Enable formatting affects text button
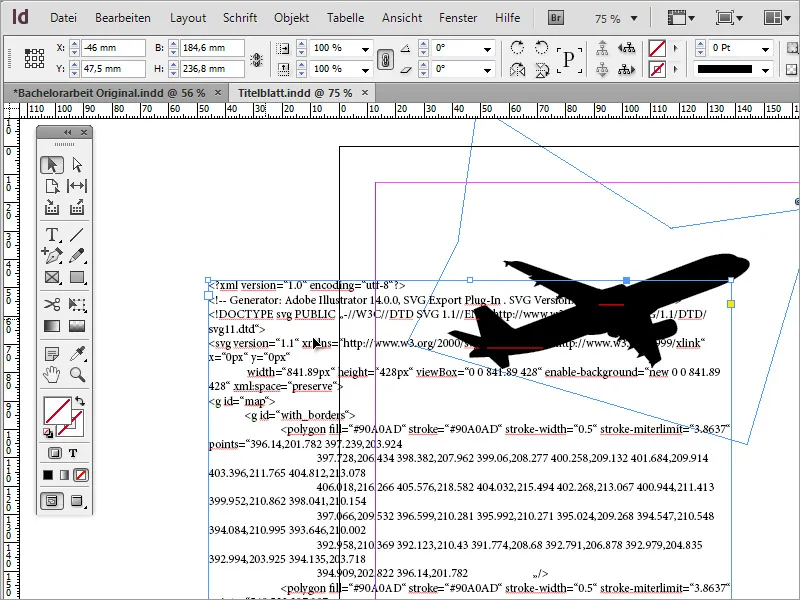 pos(73,453)
